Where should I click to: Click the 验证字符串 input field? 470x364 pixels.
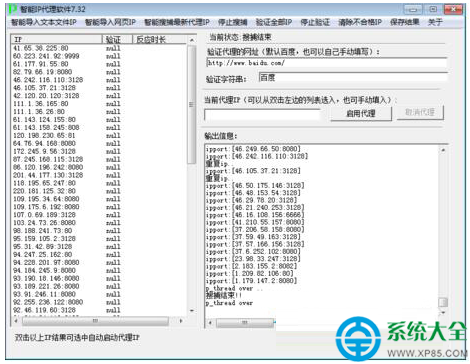click(x=353, y=77)
